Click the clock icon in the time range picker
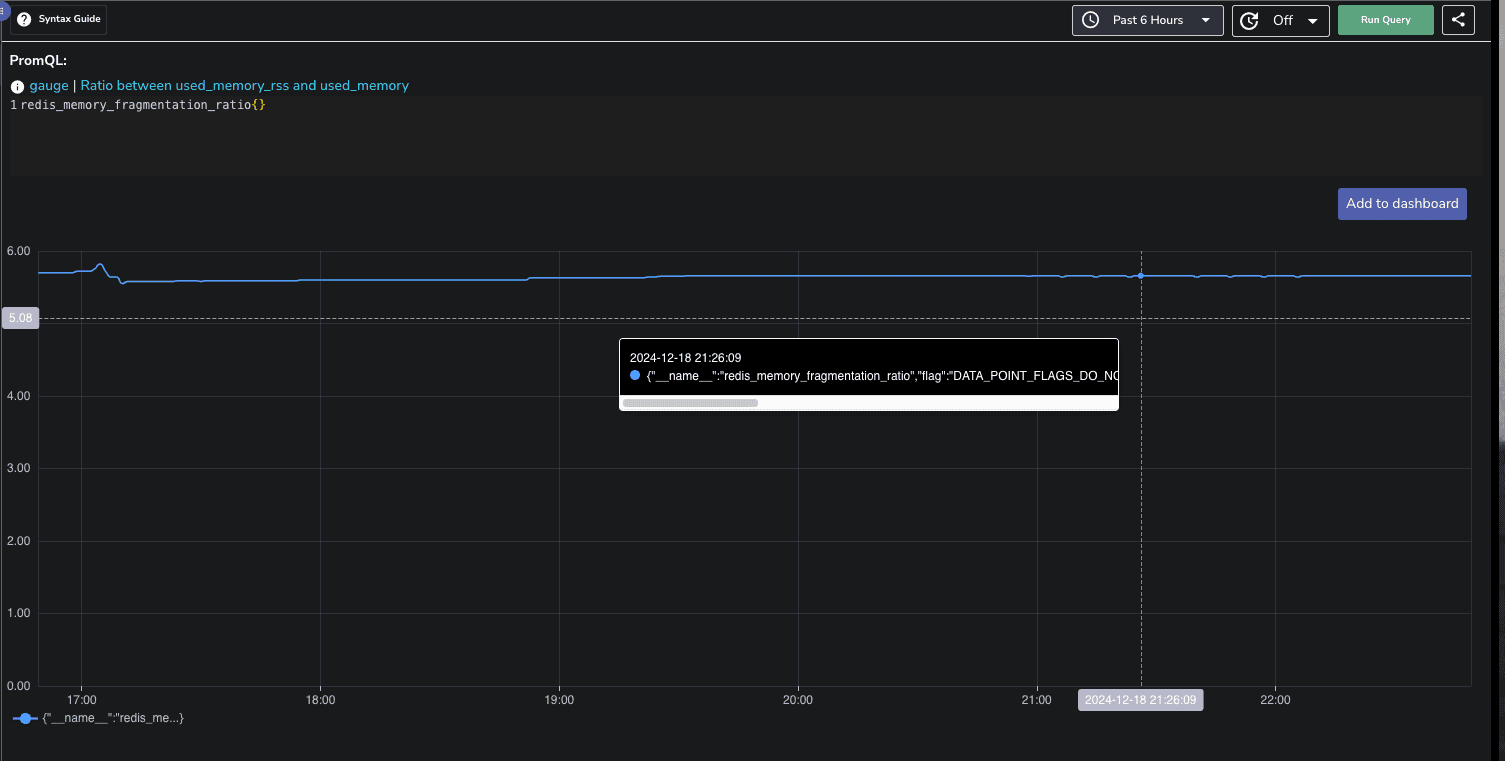Screen dimensions: 1505x761 (1091, 20)
